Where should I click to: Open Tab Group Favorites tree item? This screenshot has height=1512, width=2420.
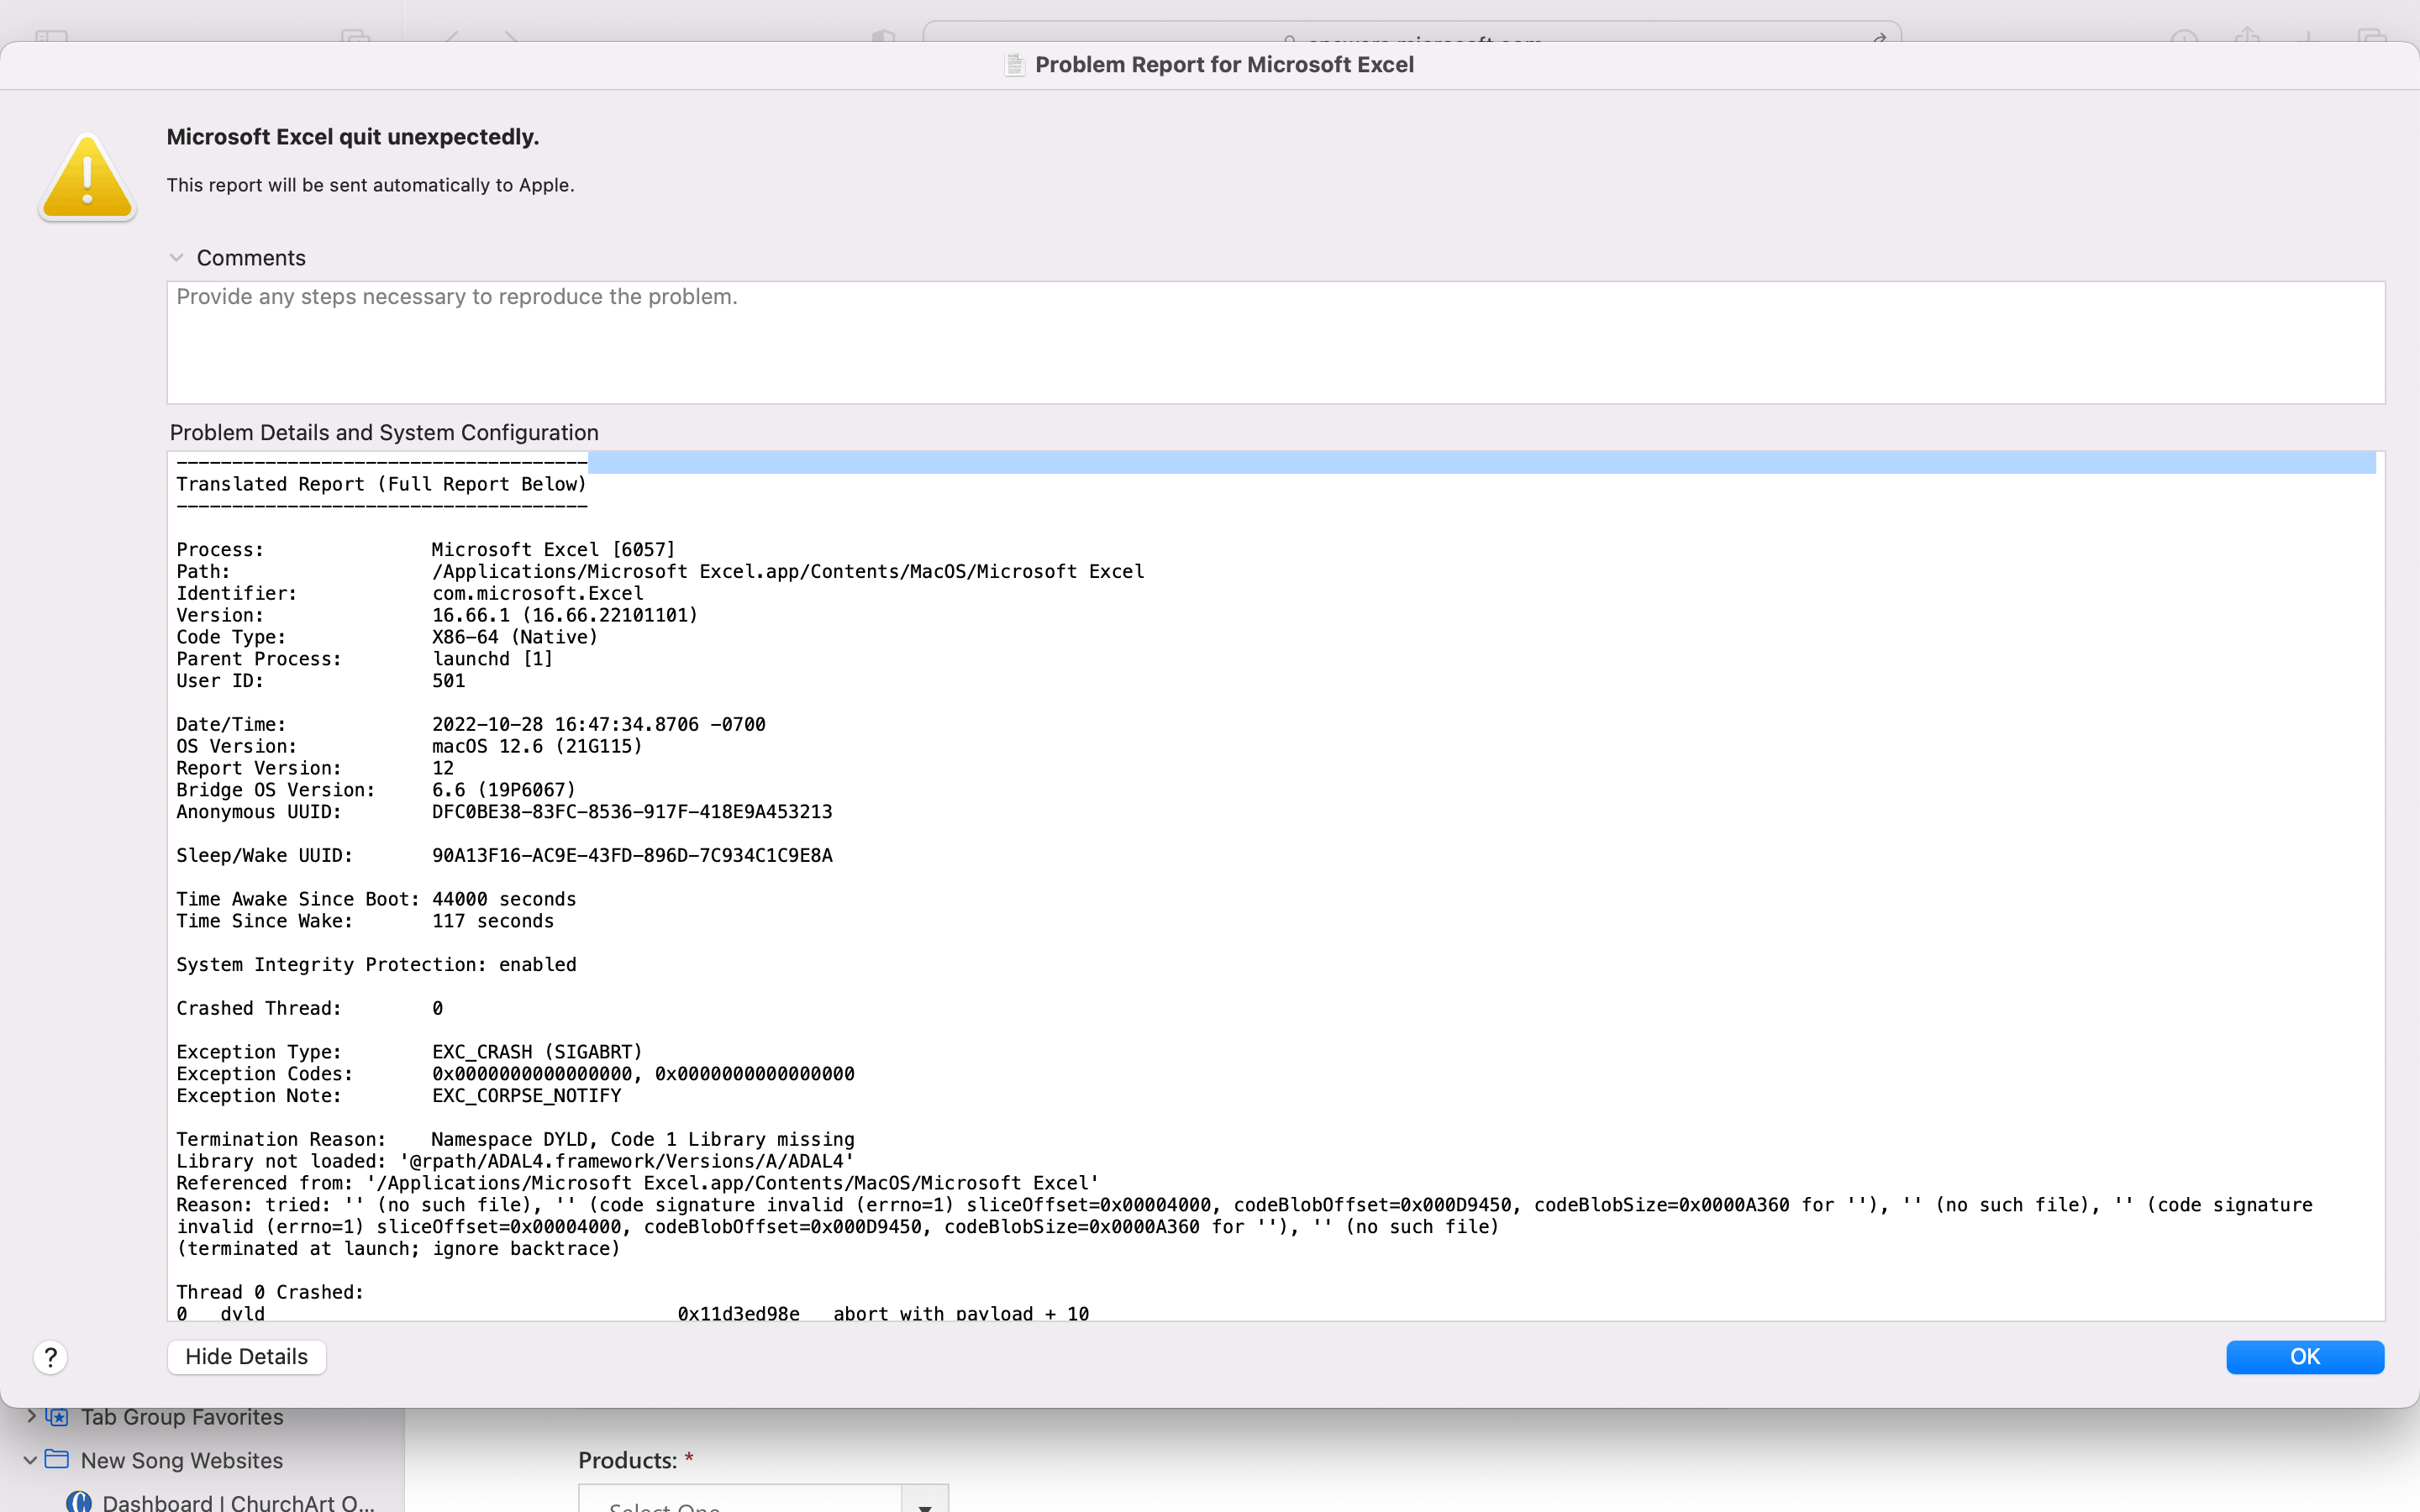[x=29, y=1416]
